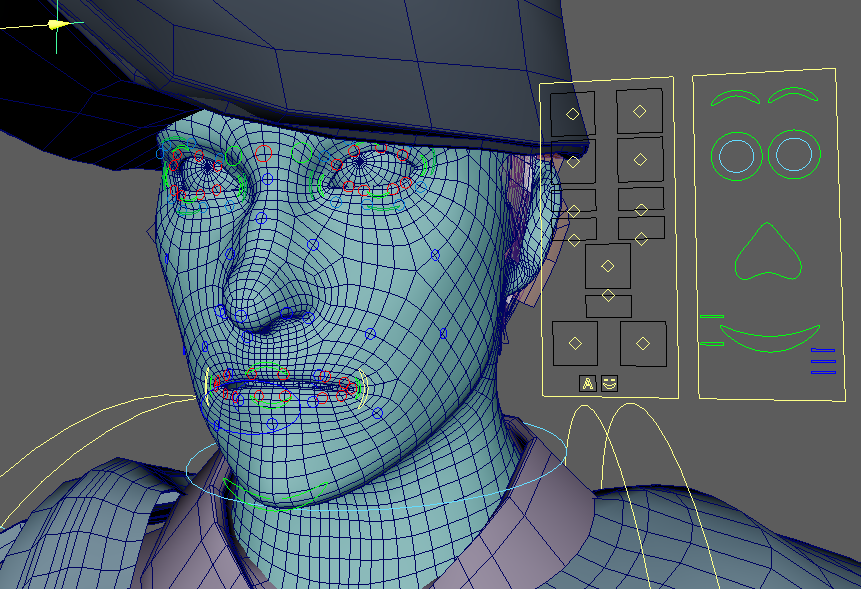Select the green nose control curve
This screenshot has width=861, height=589.
click(767, 274)
